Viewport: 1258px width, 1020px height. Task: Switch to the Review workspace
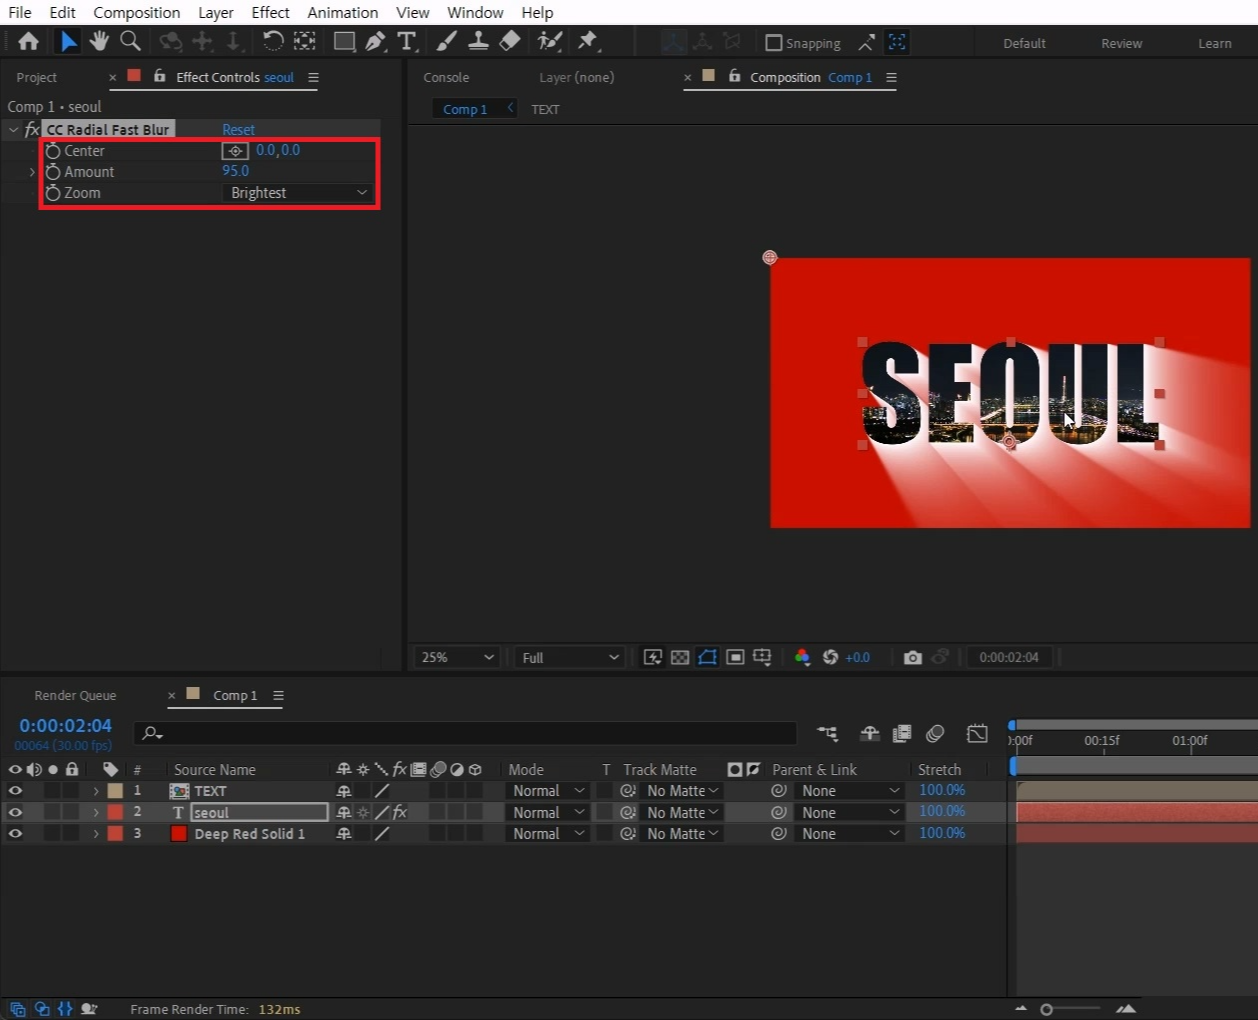pyautogui.click(x=1122, y=43)
